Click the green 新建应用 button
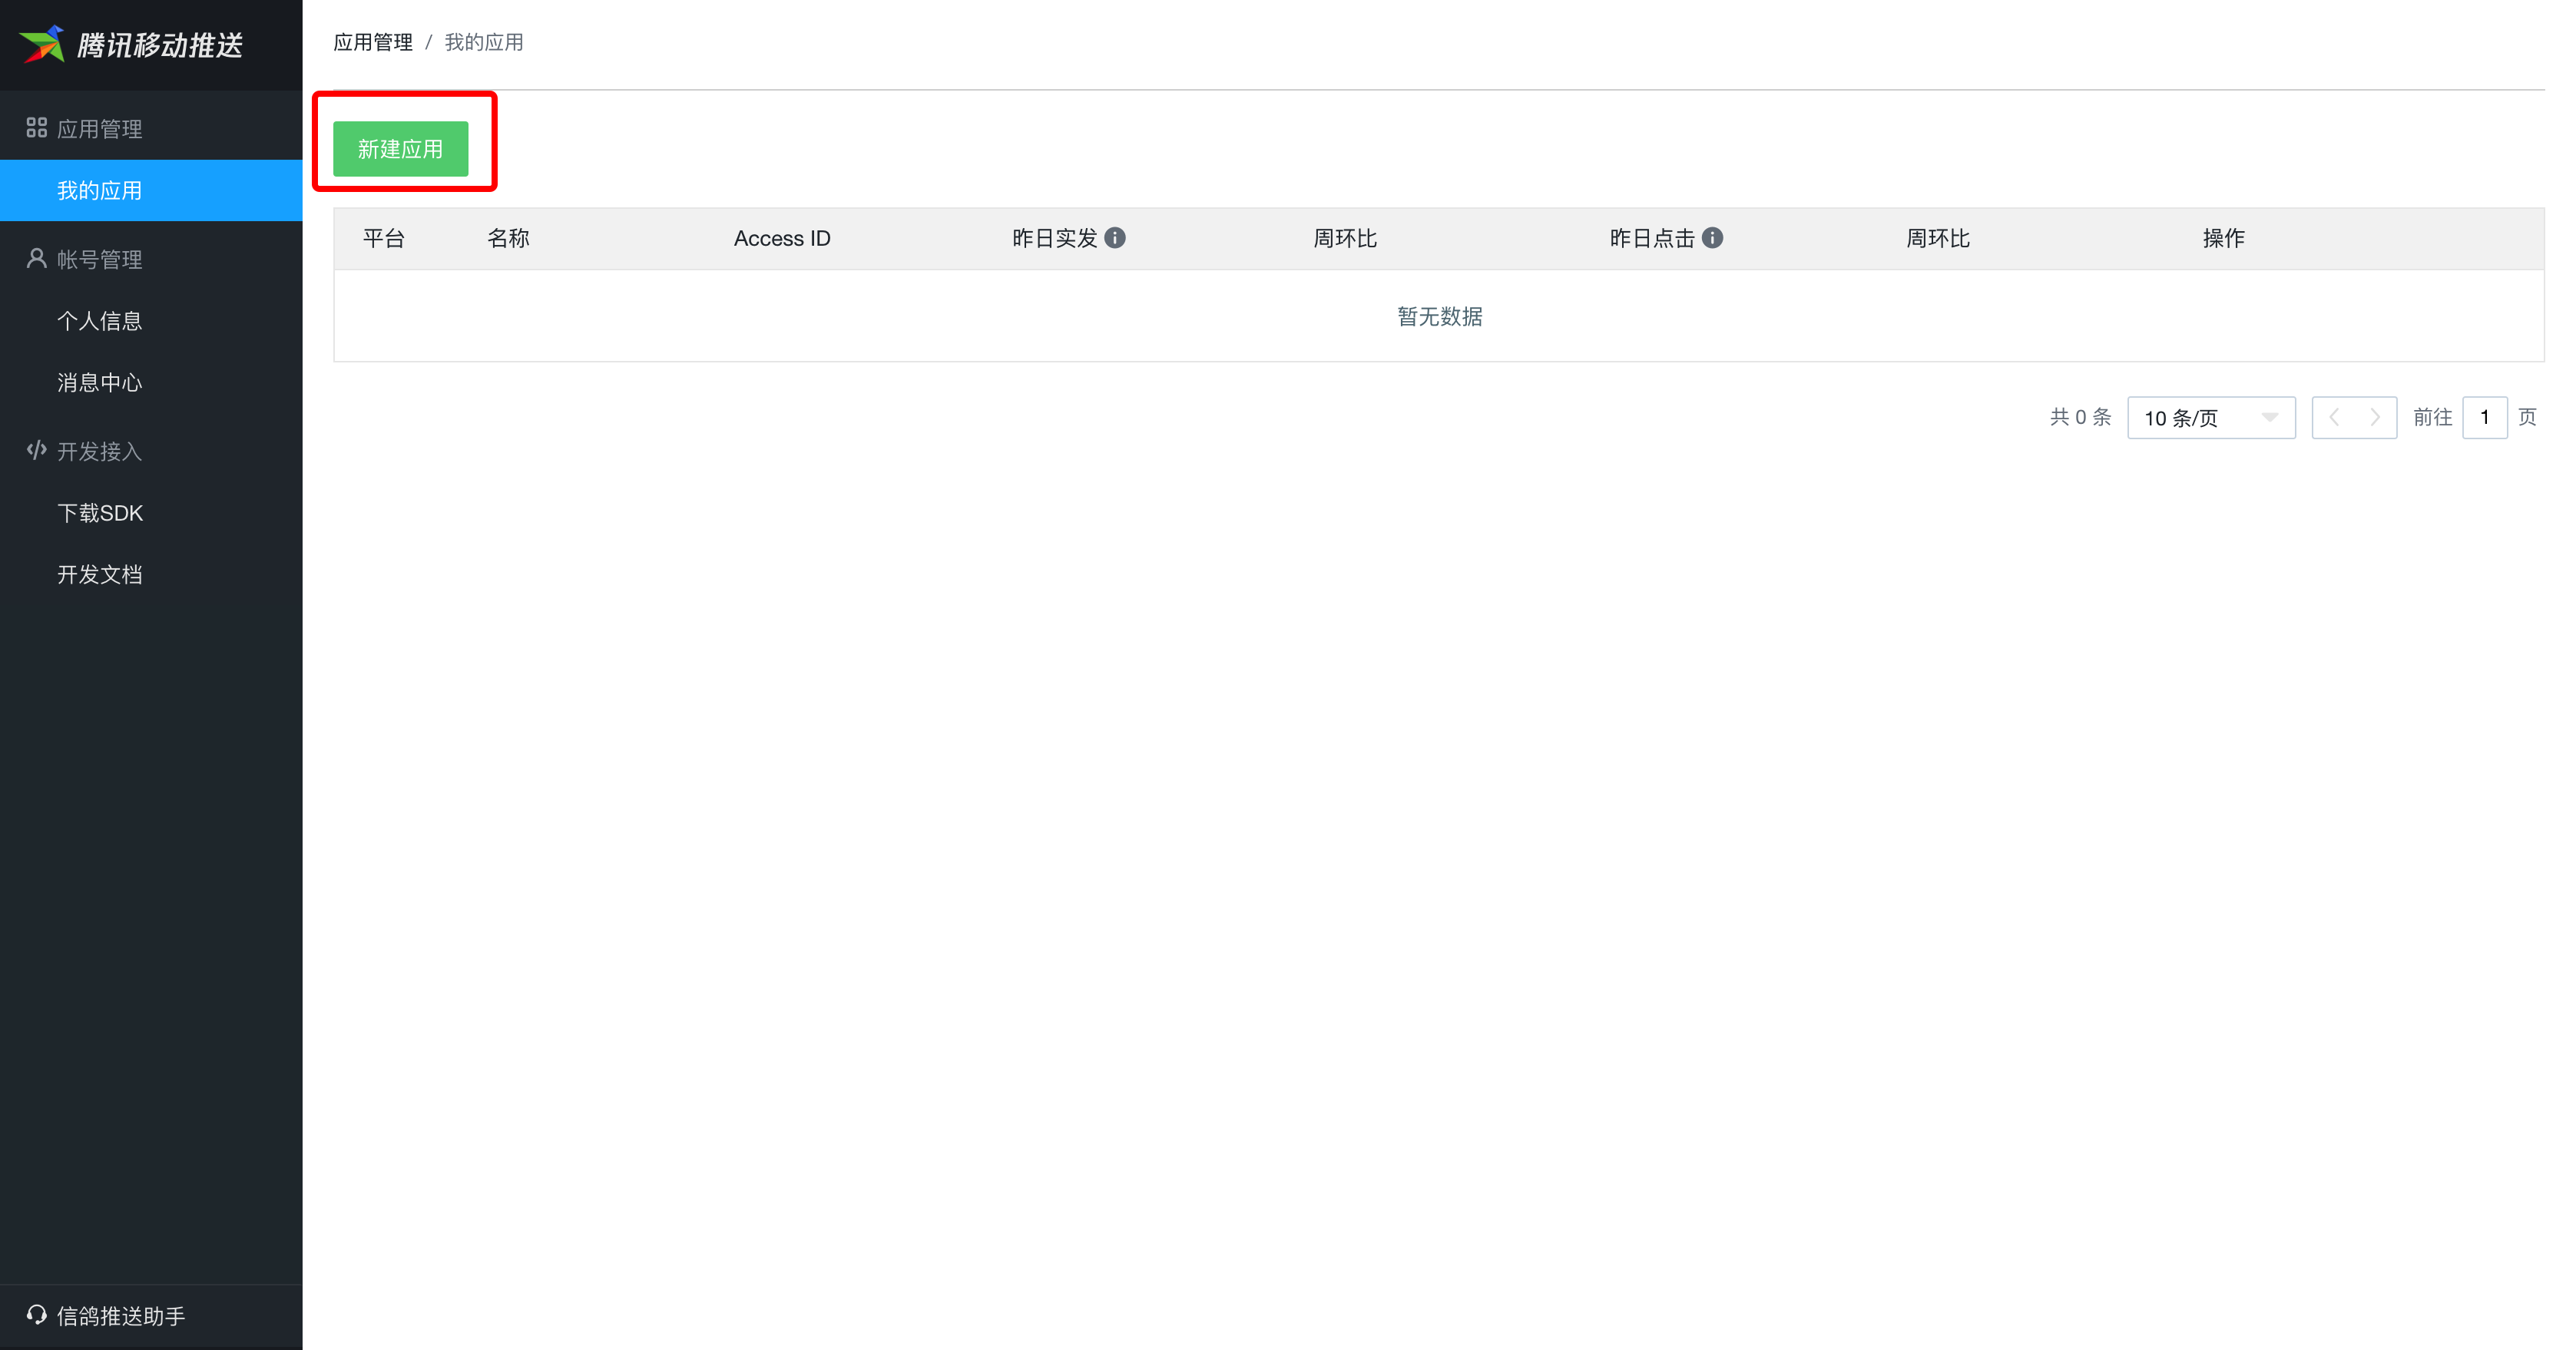 [x=400, y=149]
